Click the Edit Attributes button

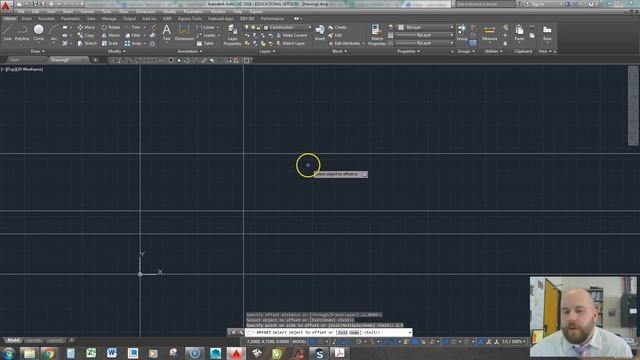click(345, 43)
